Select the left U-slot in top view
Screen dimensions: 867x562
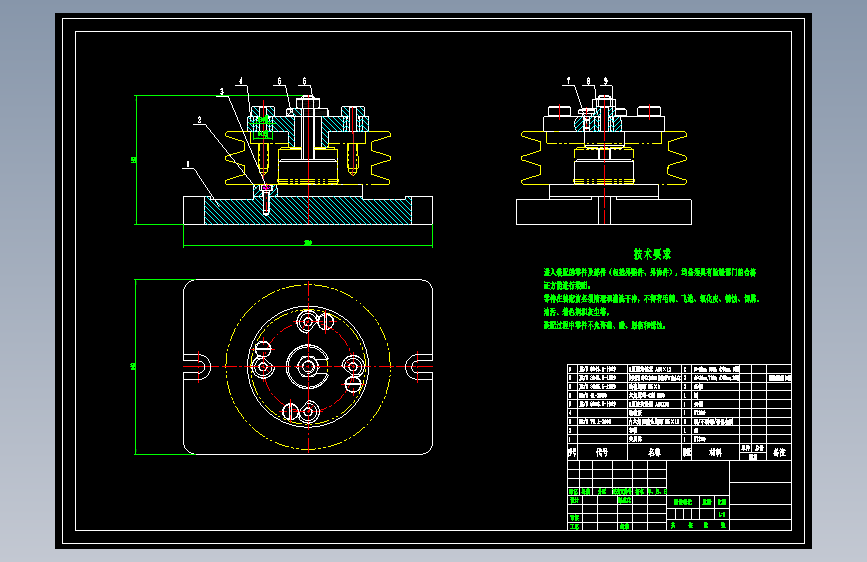coord(197,366)
